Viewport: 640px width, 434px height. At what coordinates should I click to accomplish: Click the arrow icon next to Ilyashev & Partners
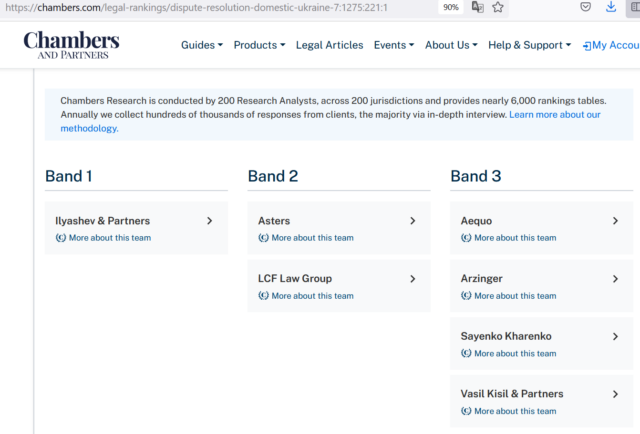(x=209, y=221)
